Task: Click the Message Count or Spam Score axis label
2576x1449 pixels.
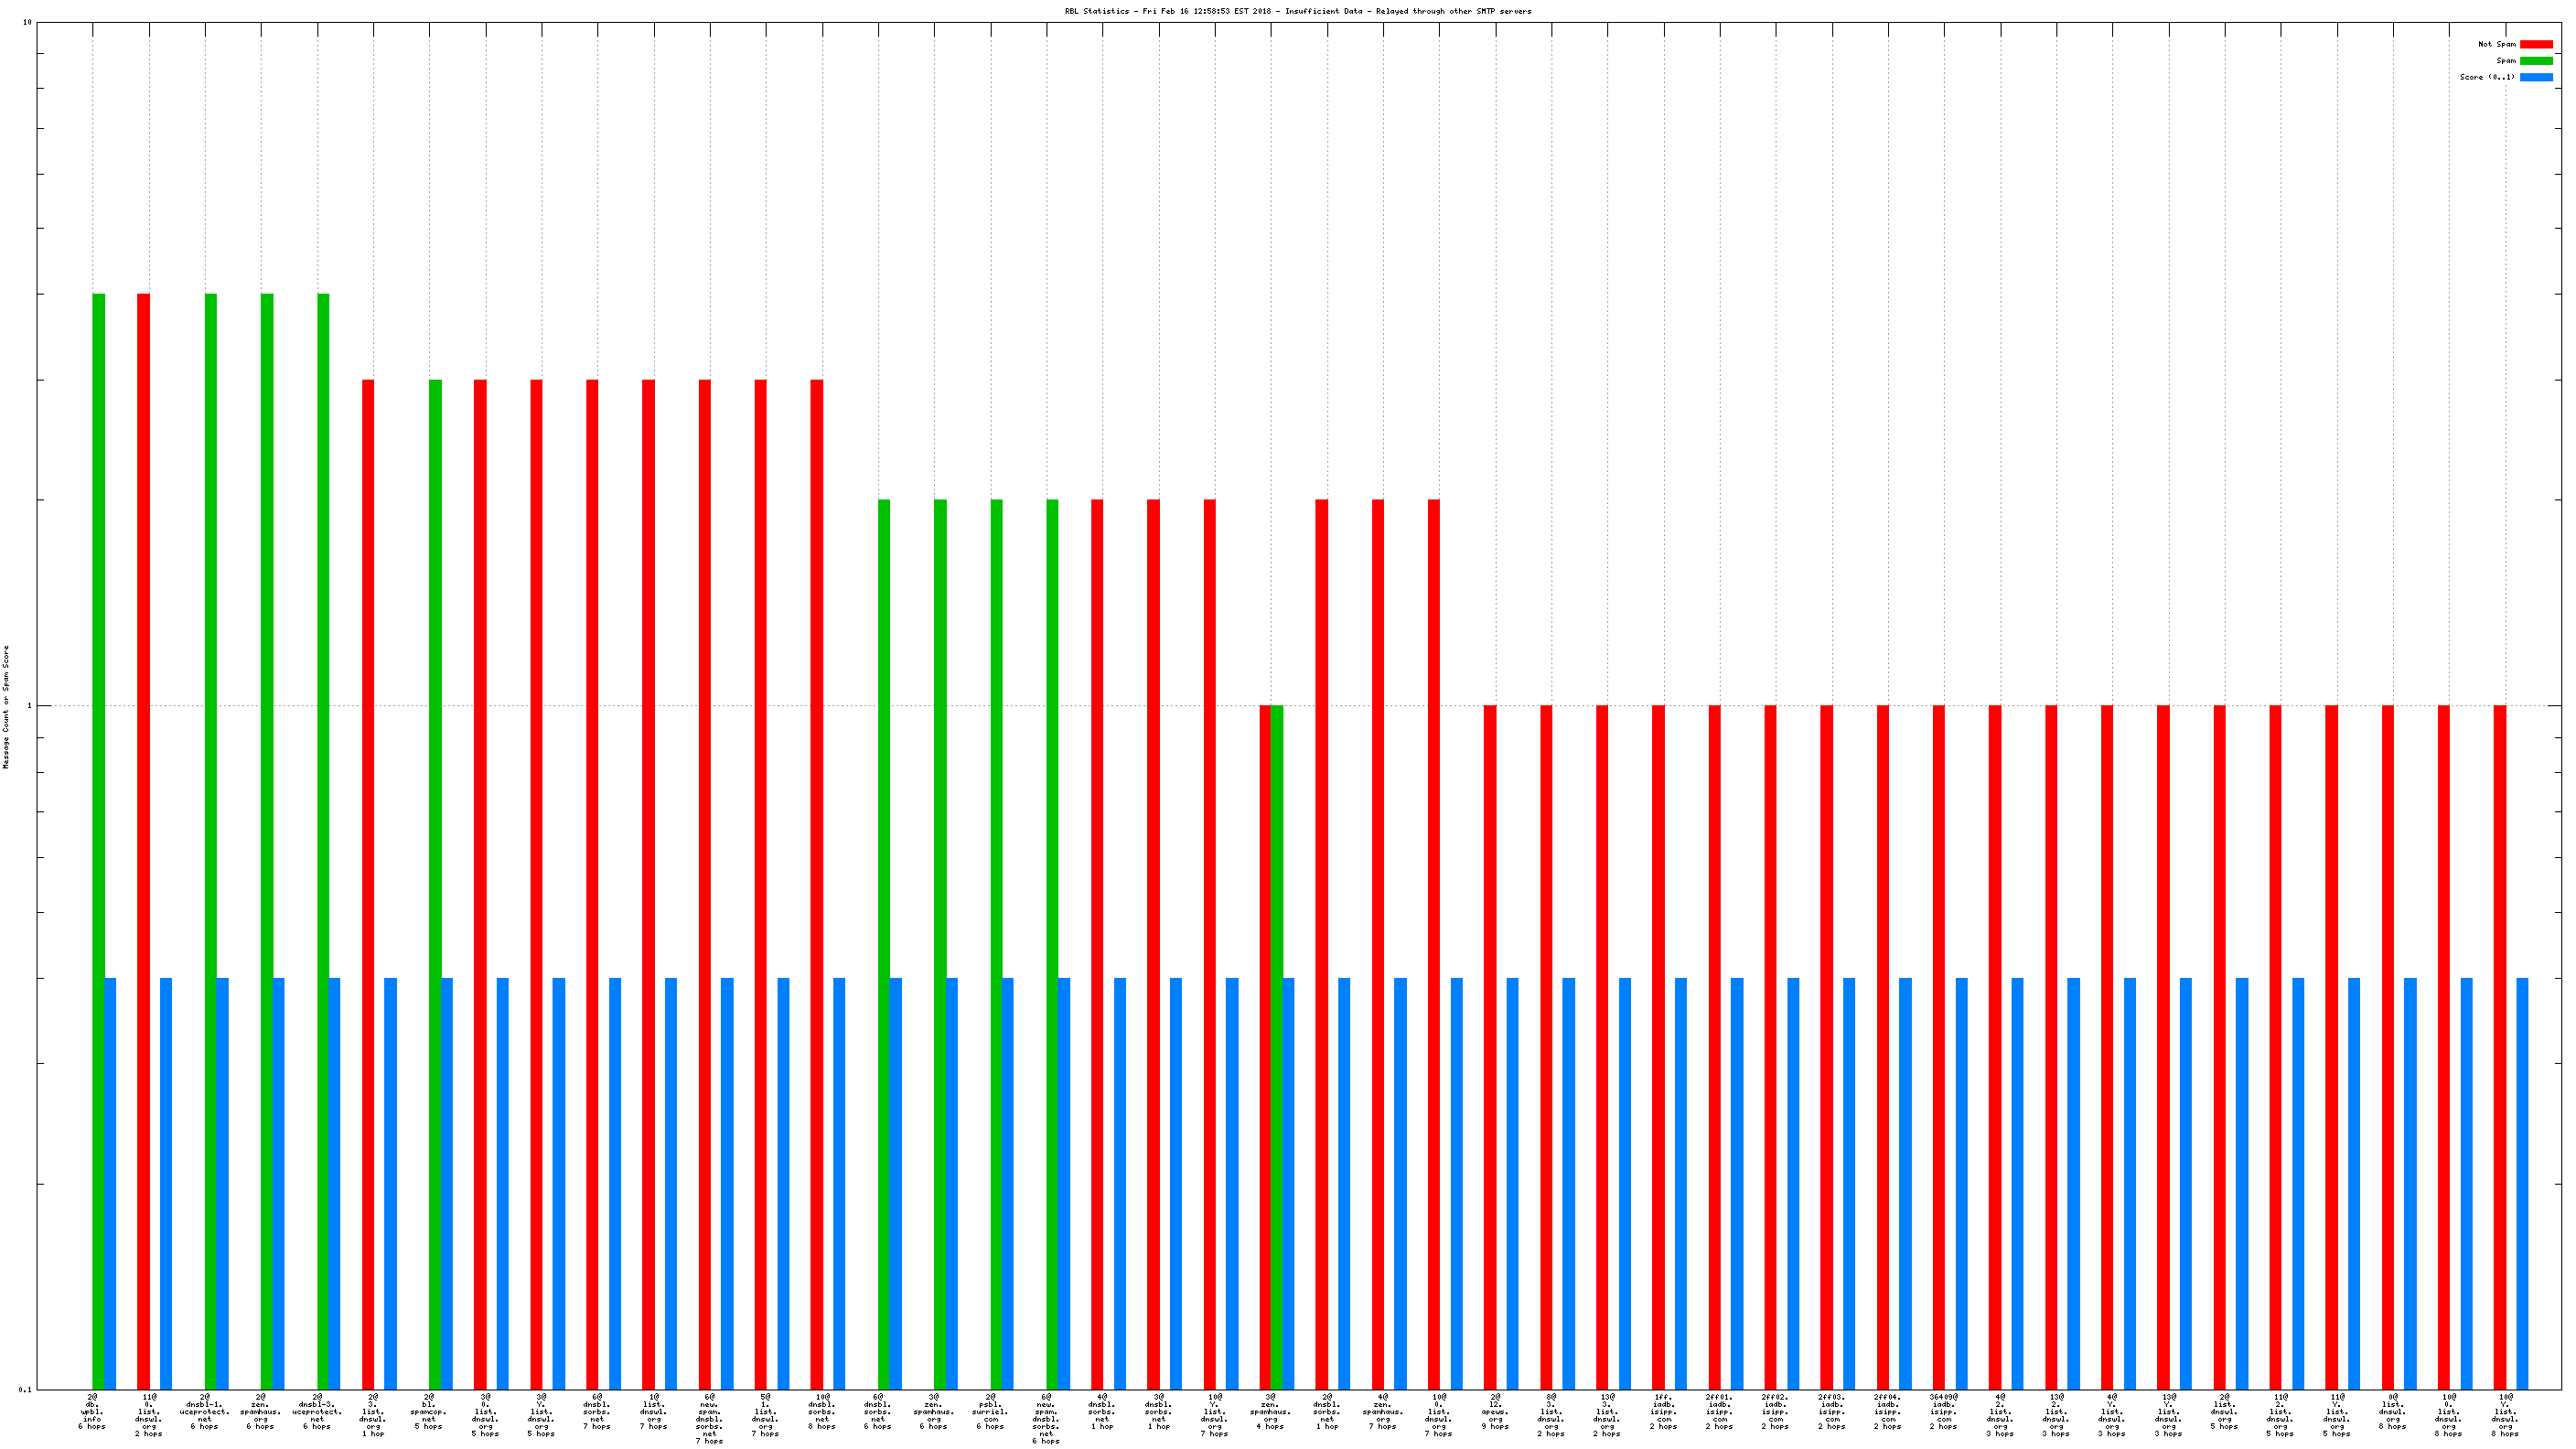Action: (6, 706)
